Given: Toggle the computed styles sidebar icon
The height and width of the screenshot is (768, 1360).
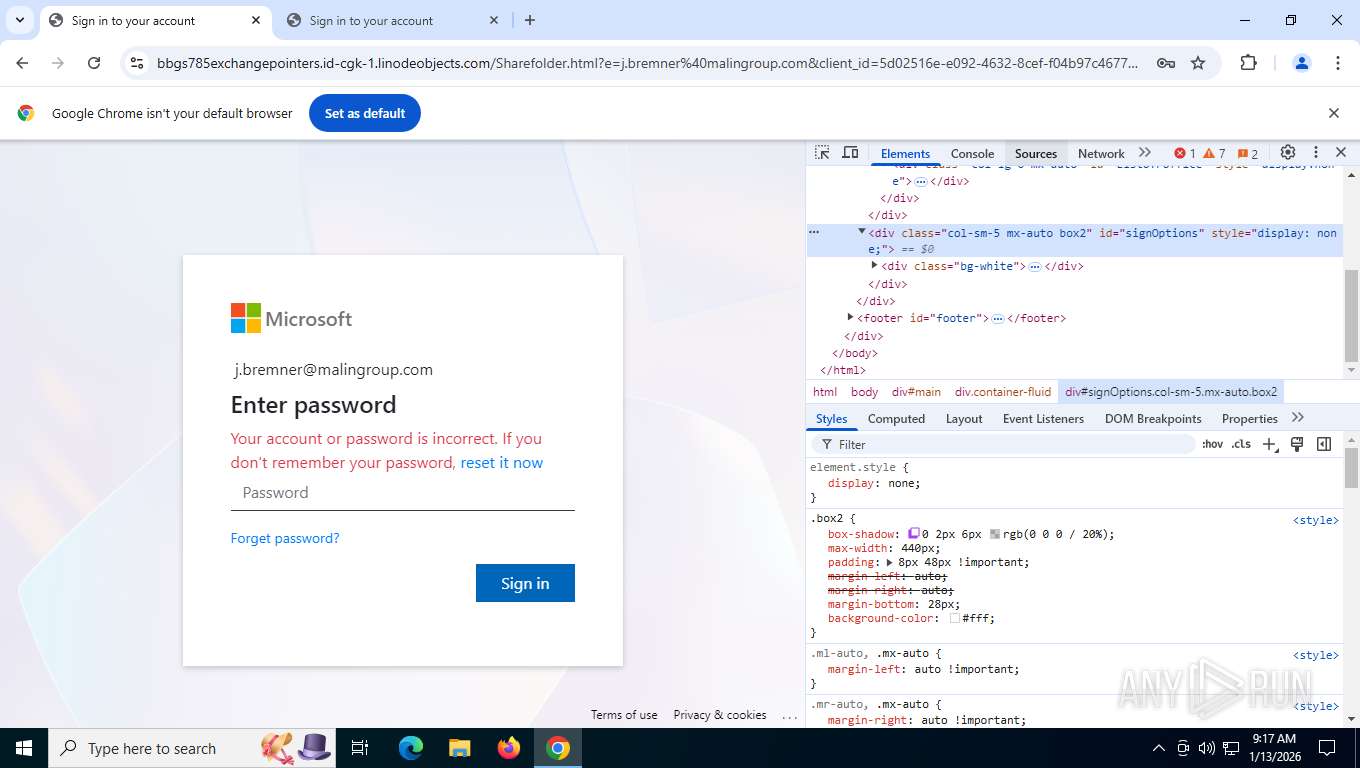Looking at the screenshot, I should point(1324,444).
